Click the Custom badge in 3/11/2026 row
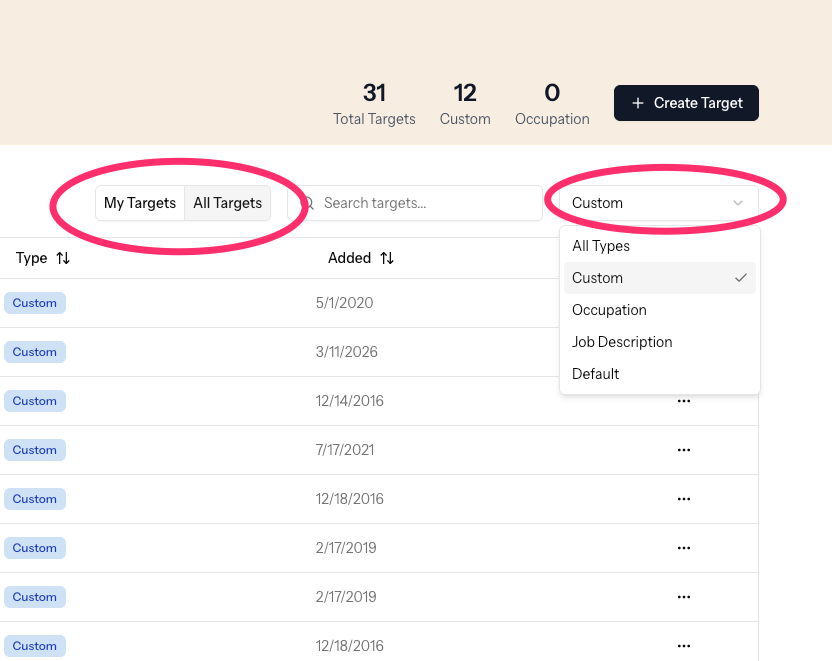Viewport: 832px width, 661px height. pos(35,352)
